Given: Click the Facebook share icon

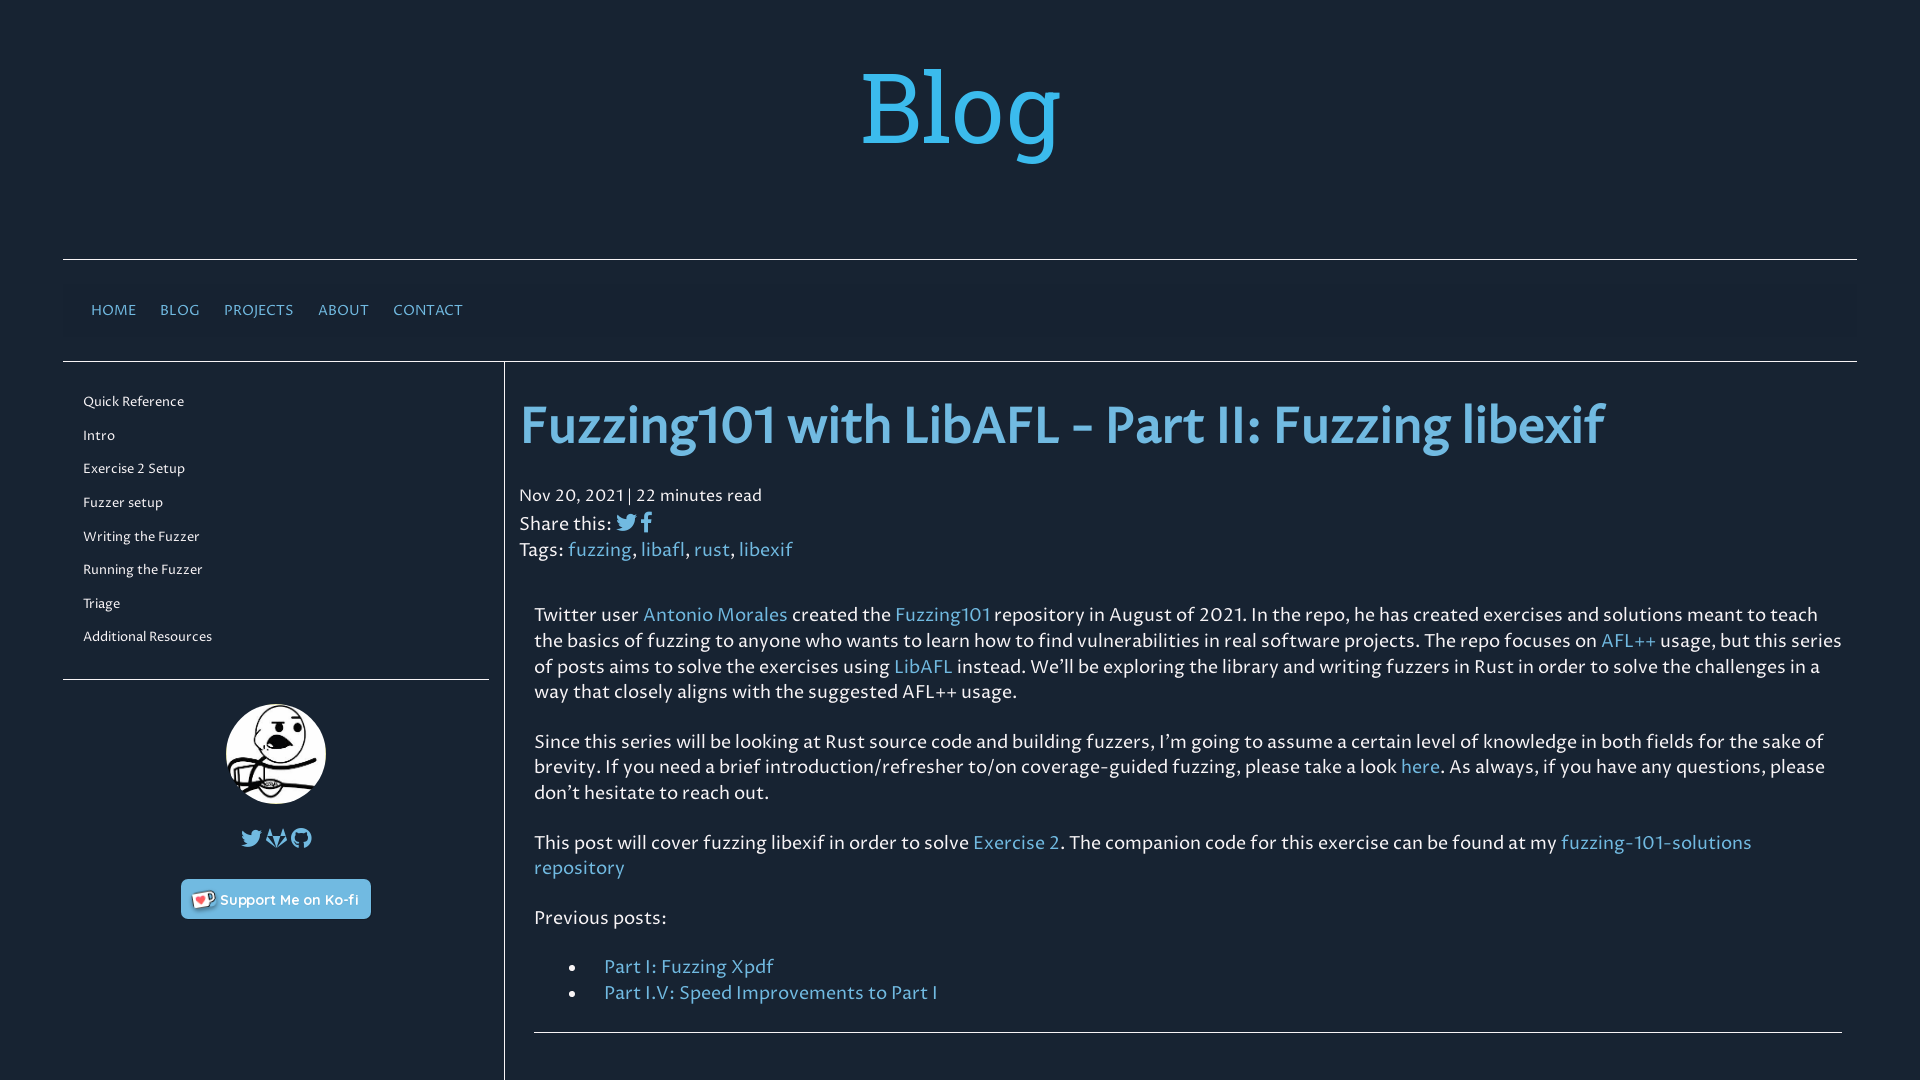Looking at the screenshot, I should pyautogui.click(x=646, y=522).
